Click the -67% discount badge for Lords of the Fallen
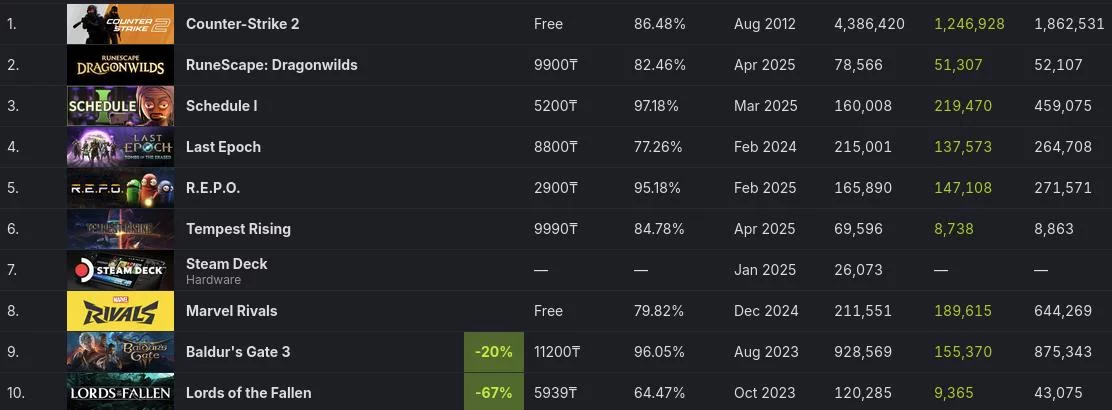The height and width of the screenshot is (410, 1112). [x=494, y=392]
